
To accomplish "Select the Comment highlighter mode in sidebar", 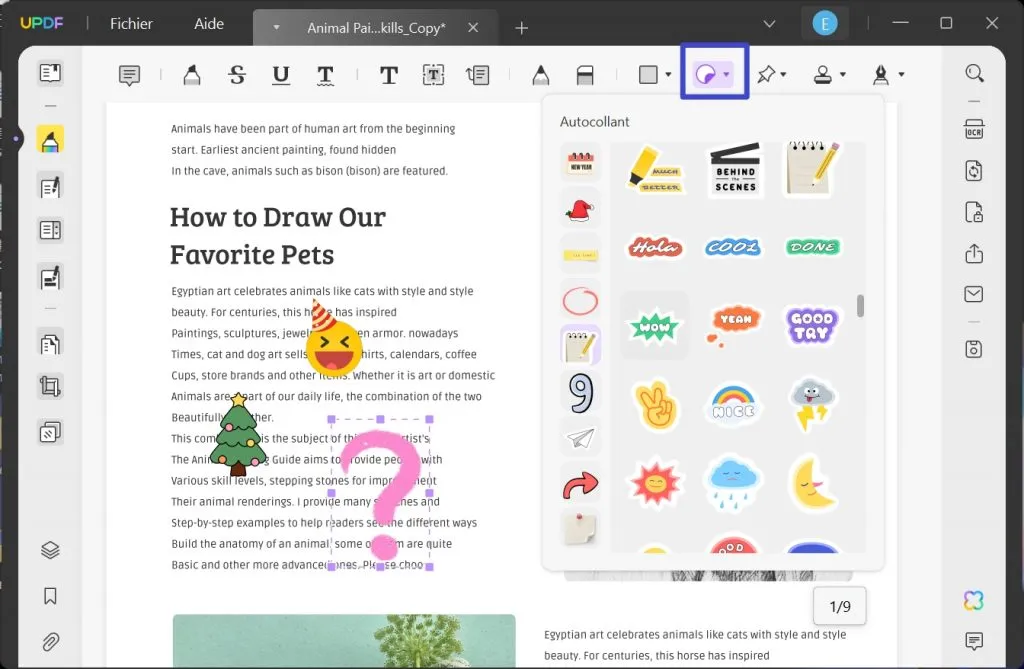I will click(x=50, y=139).
